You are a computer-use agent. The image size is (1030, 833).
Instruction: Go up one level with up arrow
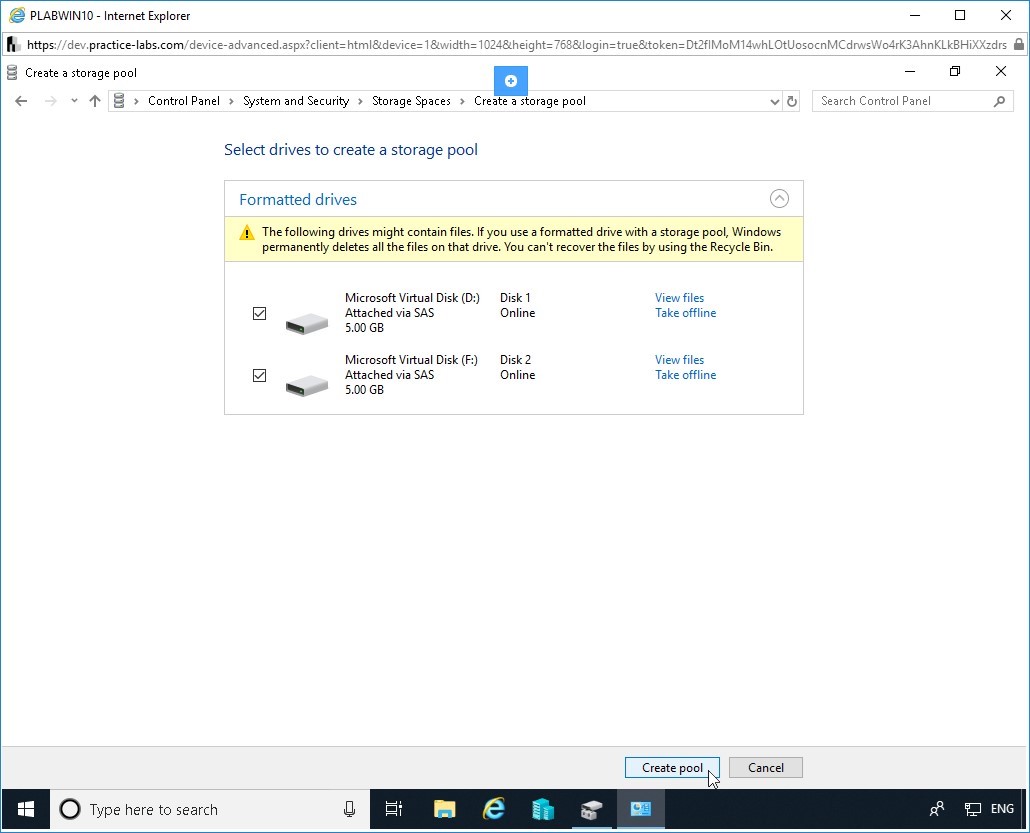pyautogui.click(x=95, y=101)
